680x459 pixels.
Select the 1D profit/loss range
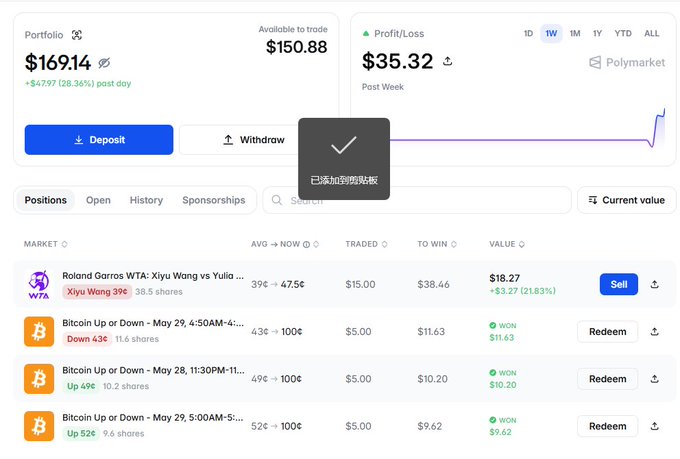pos(528,33)
